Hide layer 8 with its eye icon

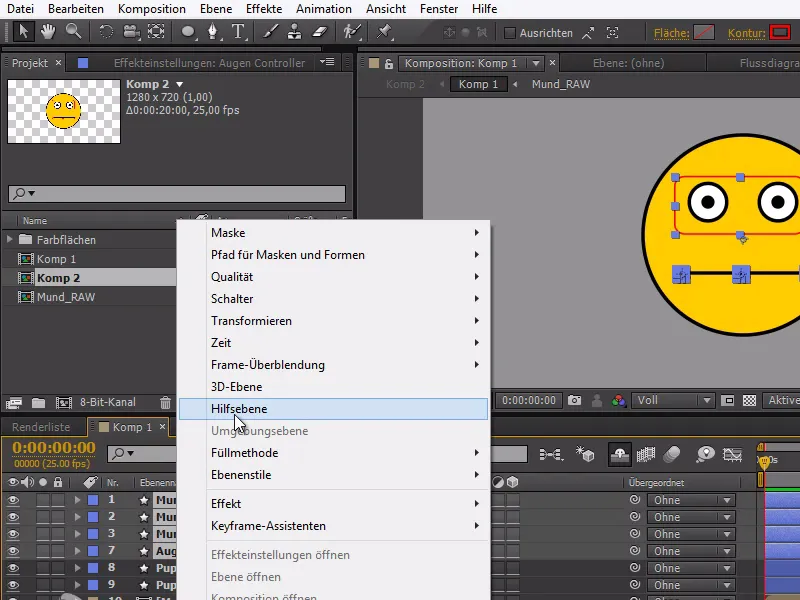coord(13,568)
